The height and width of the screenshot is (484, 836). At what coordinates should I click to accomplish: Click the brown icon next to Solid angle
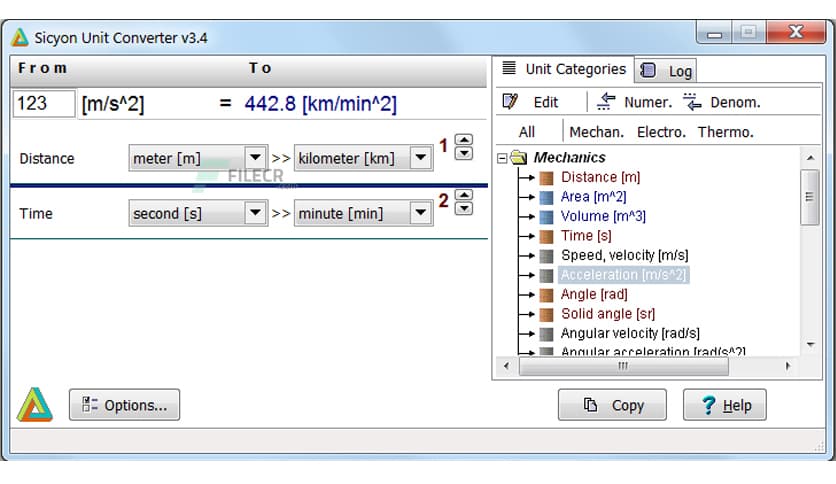(x=546, y=314)
